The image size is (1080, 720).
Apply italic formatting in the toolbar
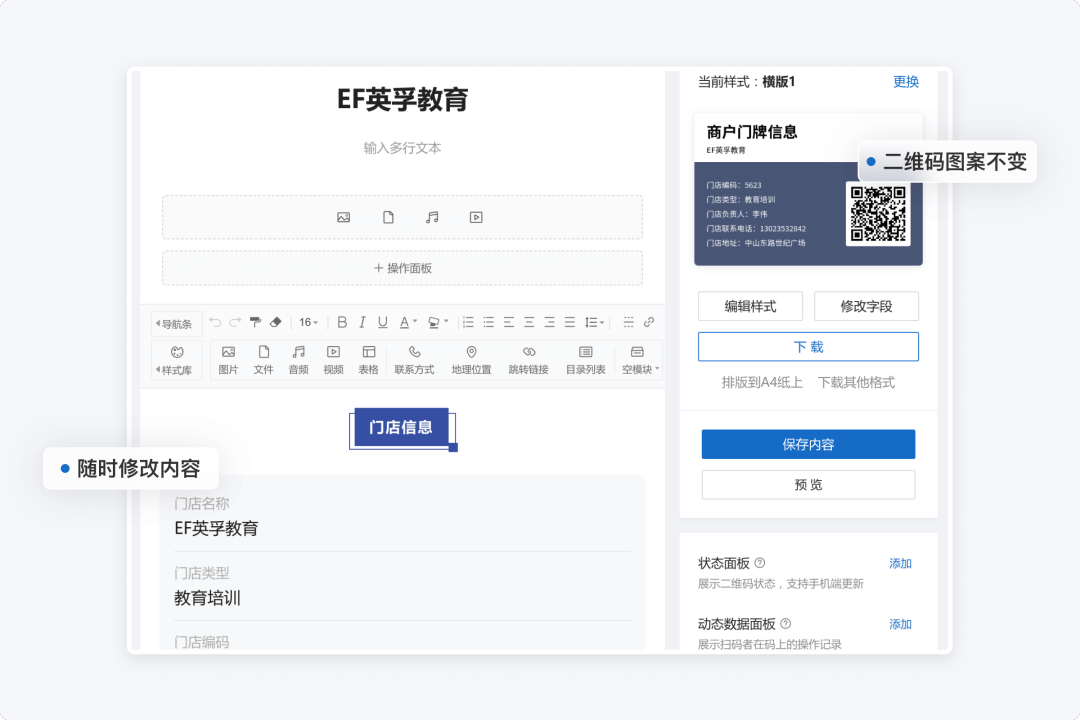pyautogui.click(x=362, y=322)
